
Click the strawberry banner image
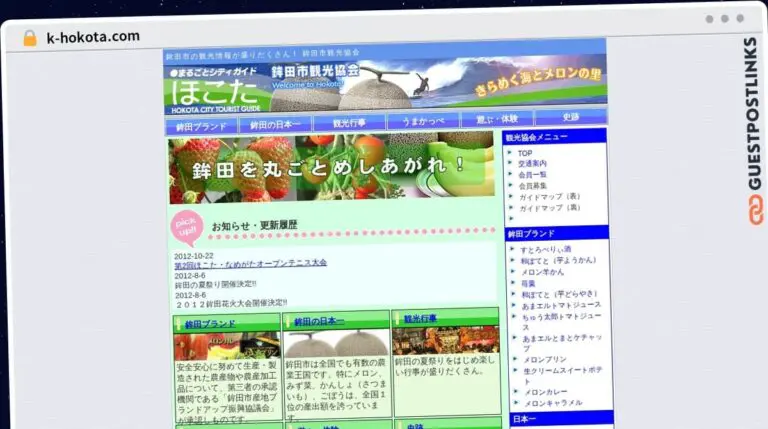[331, 167]
